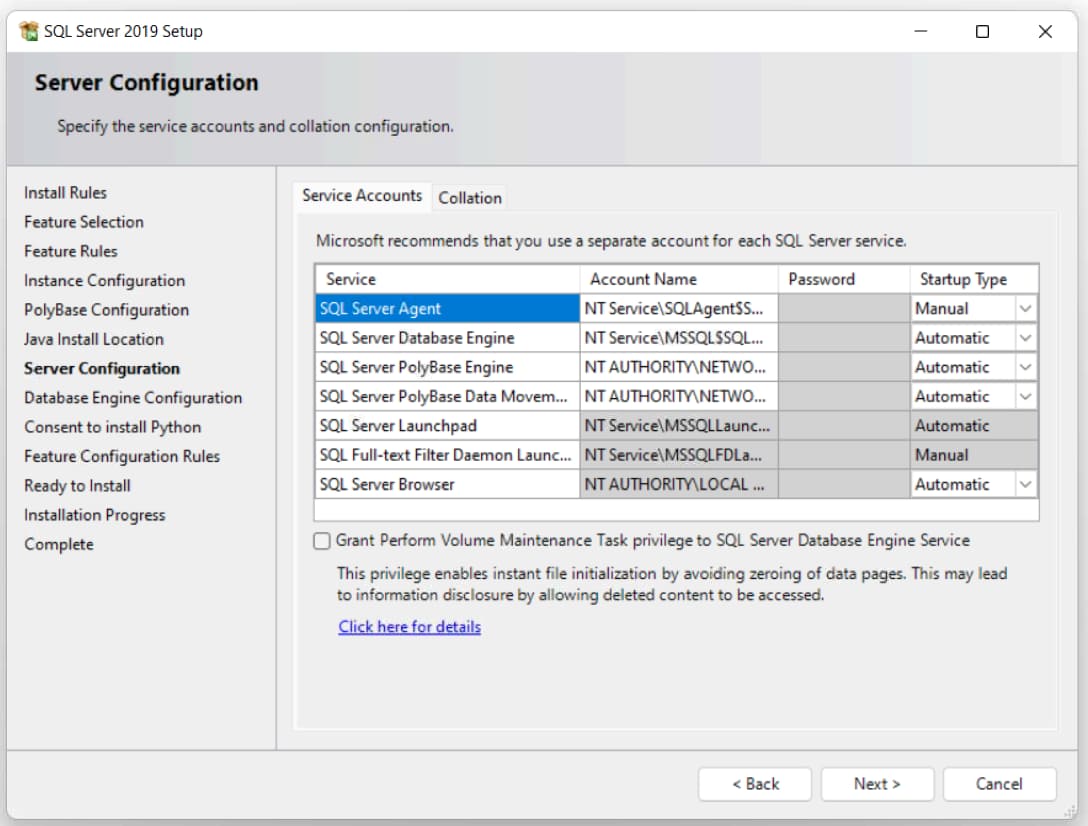Click the SQL Server Setup title bar icon
Screen dimensions: 1088x826
pyautogui.click(x=29, y=31)
